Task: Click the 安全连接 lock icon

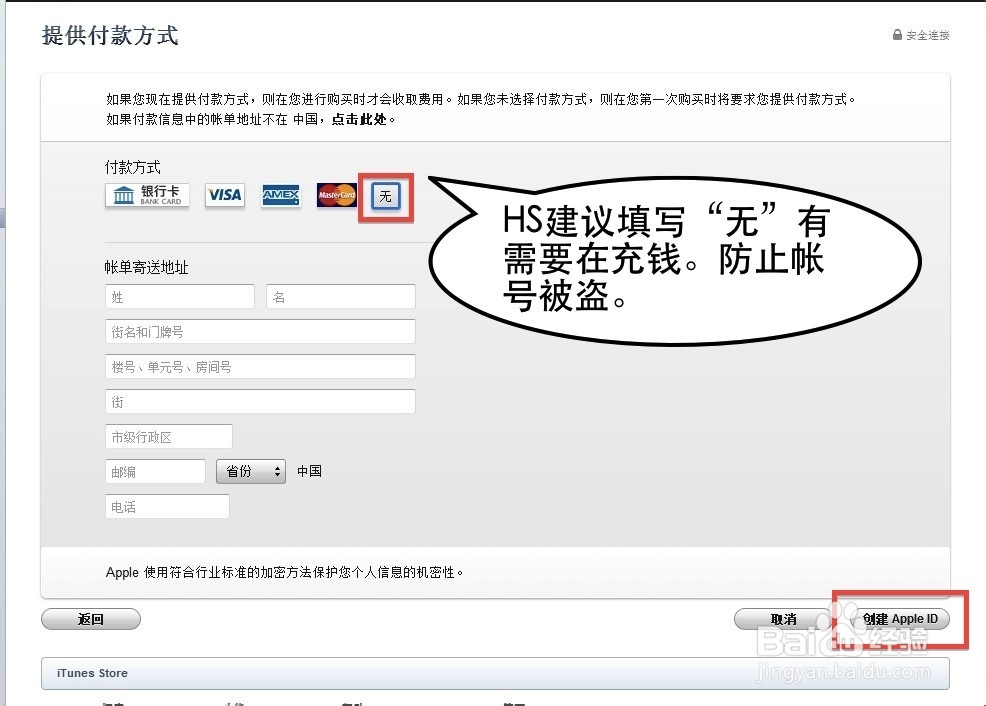Action: [x=896, y=33]
